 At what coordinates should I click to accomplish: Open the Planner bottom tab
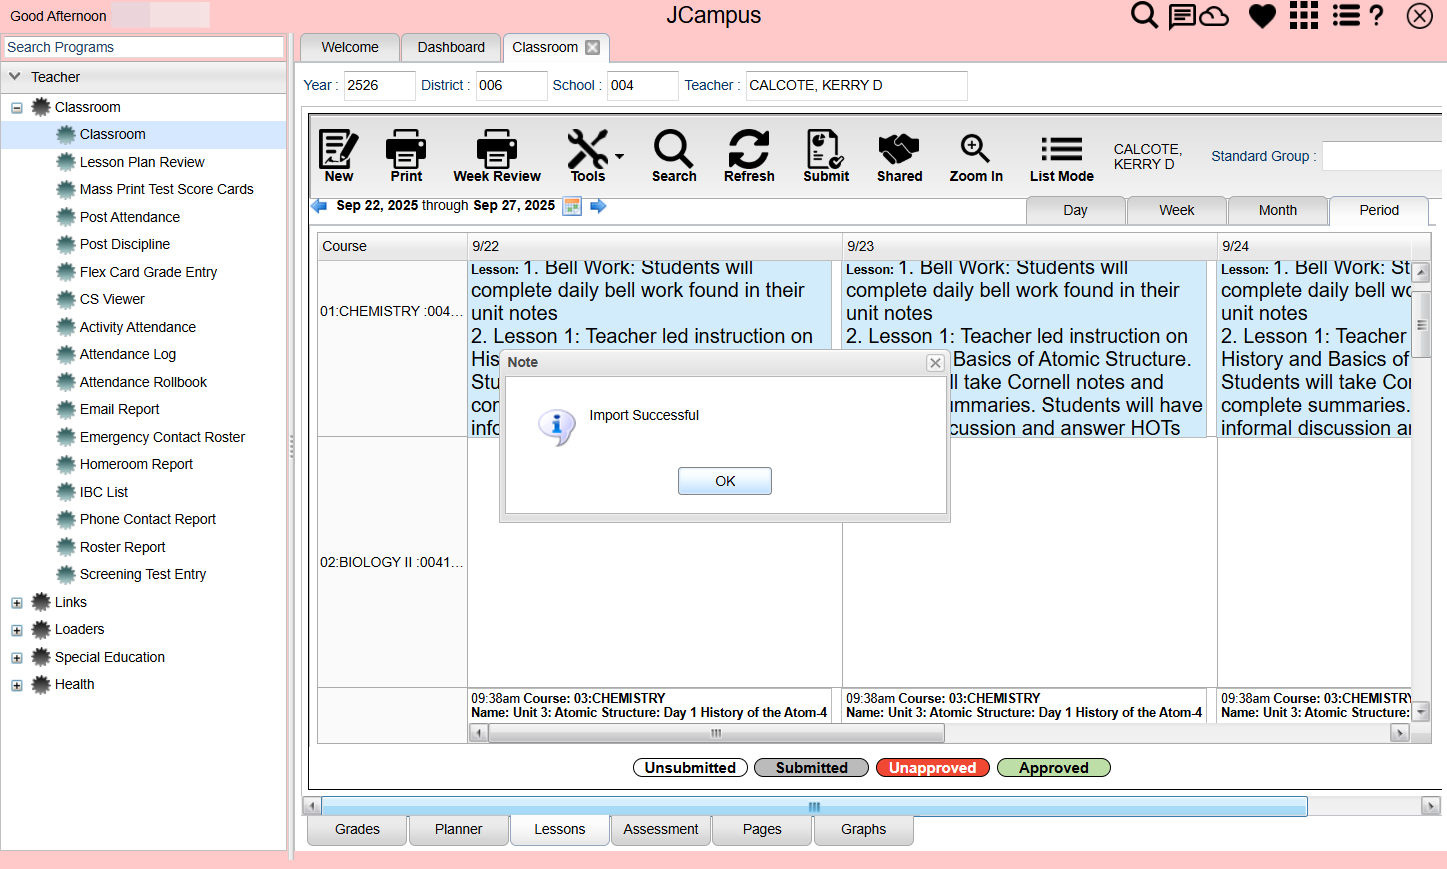[459, 830]
